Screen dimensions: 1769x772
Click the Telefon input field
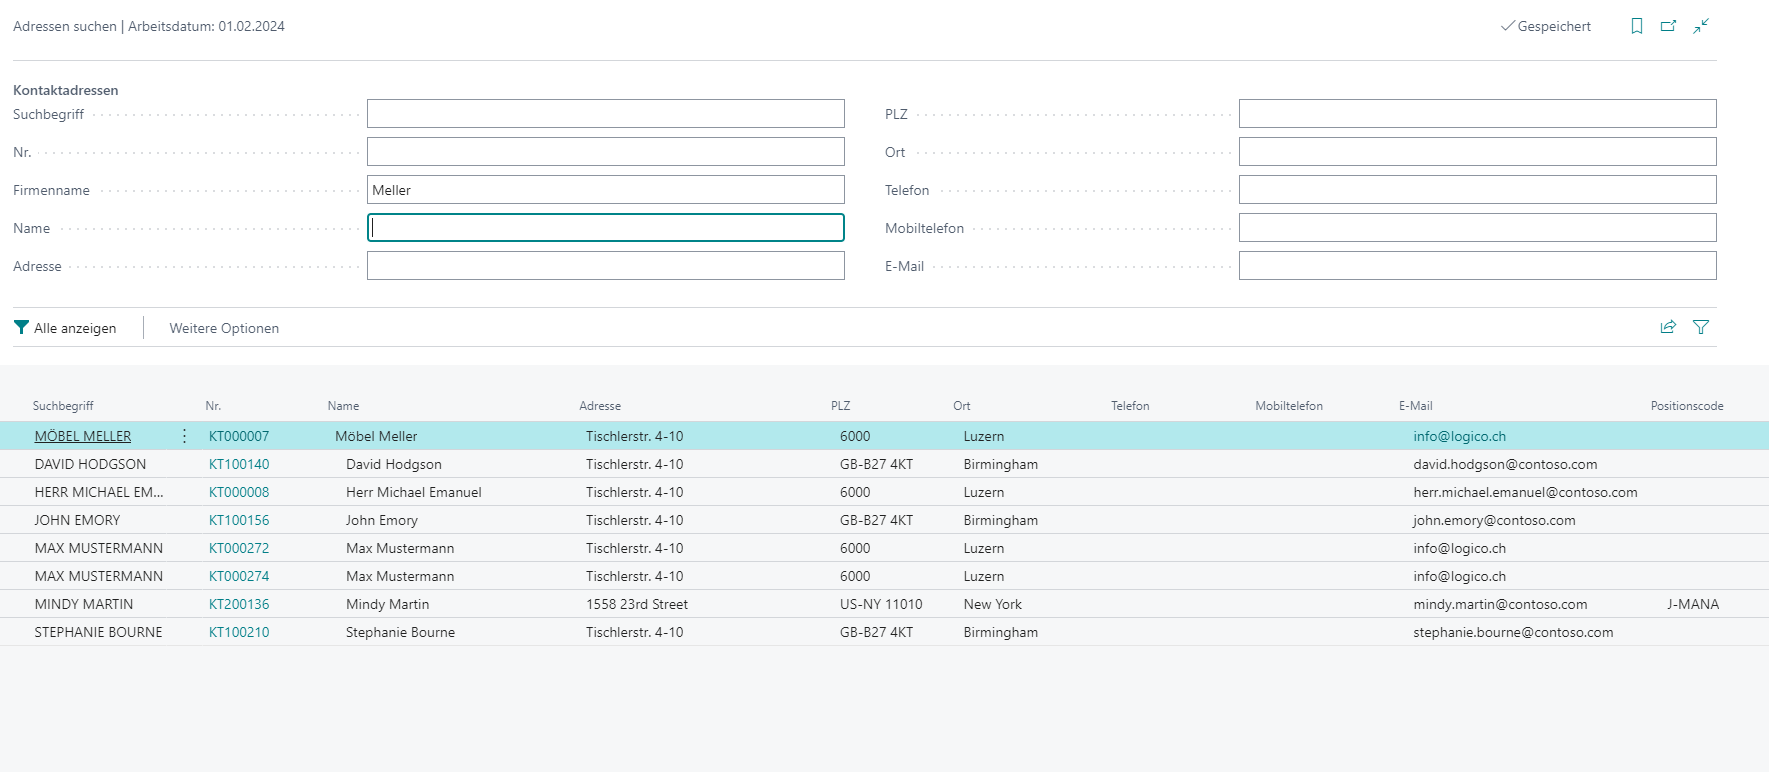point(1478,190)
